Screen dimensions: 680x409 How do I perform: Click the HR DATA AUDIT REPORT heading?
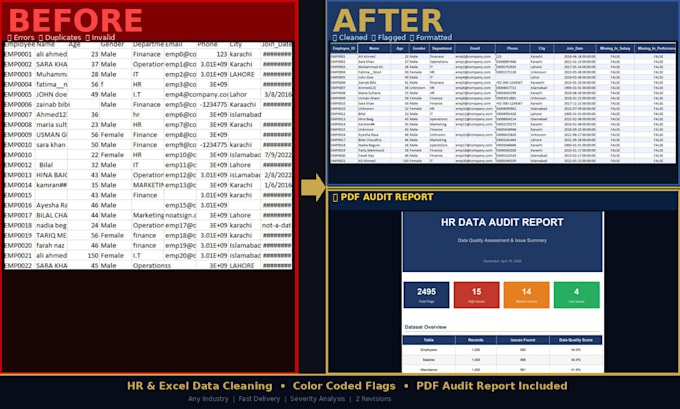pyautogui.click(x=502, y=222)
